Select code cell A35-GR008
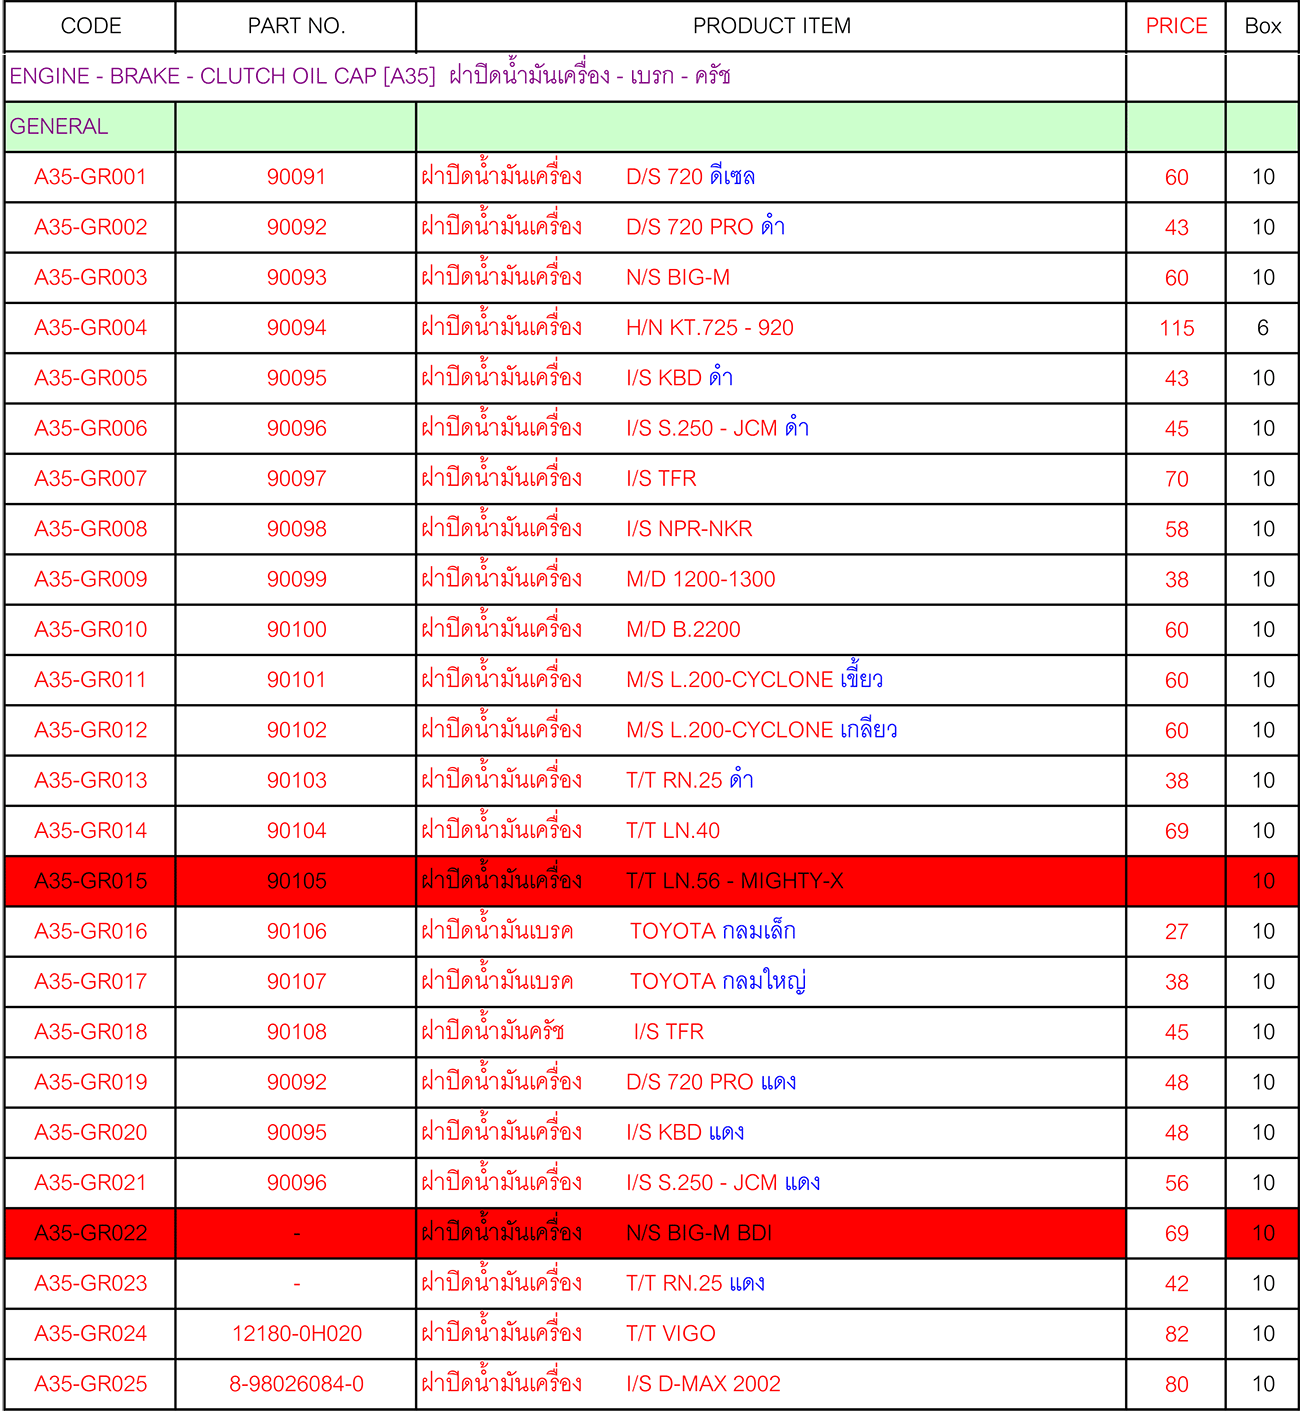The image size is (1300, 1414). 91,529
